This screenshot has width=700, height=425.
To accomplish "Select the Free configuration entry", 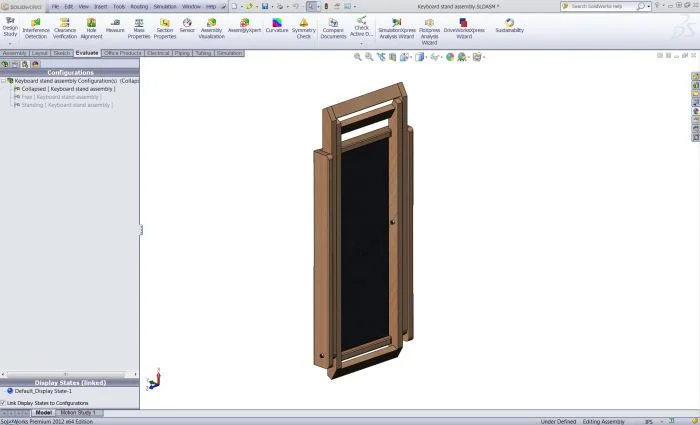I will 61,97.
